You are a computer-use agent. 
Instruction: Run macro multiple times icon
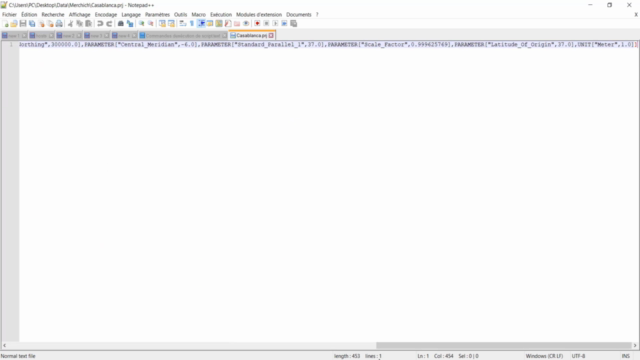click(x=284, y=24)
